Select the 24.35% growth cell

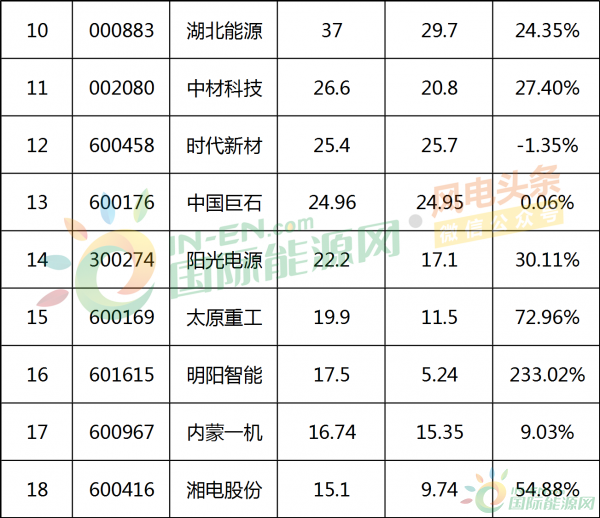tap(547, 31)
